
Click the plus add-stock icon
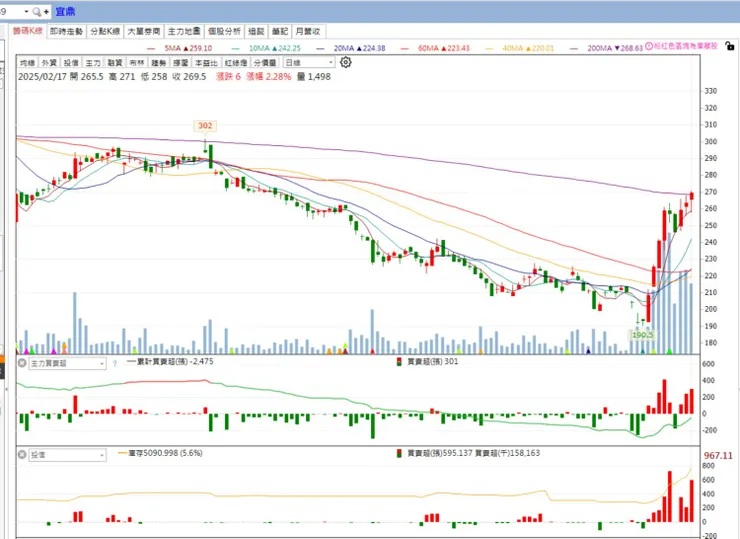pos(46,12)
